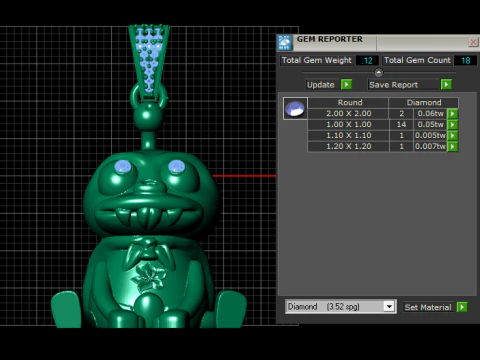This screenshot has width=480, height=360.
Task: Click the 0.005tw weight cell
Action: tap(430, 136)
